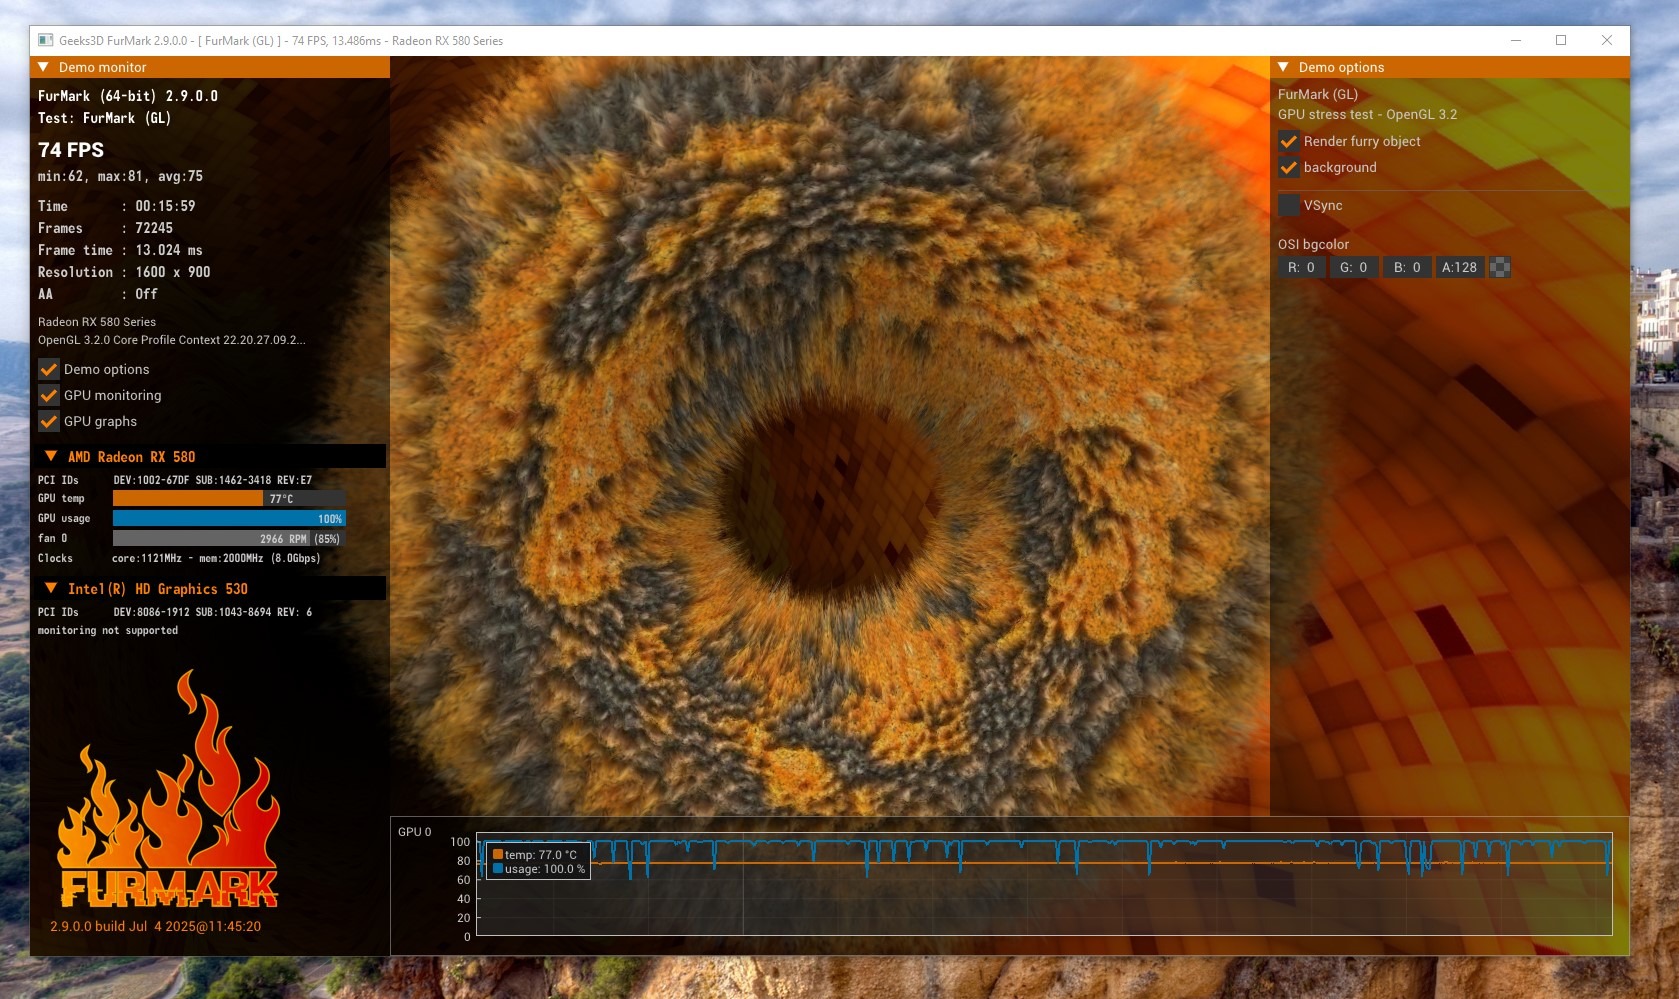
Task: Close the FurMark window
Action: 1607,40
